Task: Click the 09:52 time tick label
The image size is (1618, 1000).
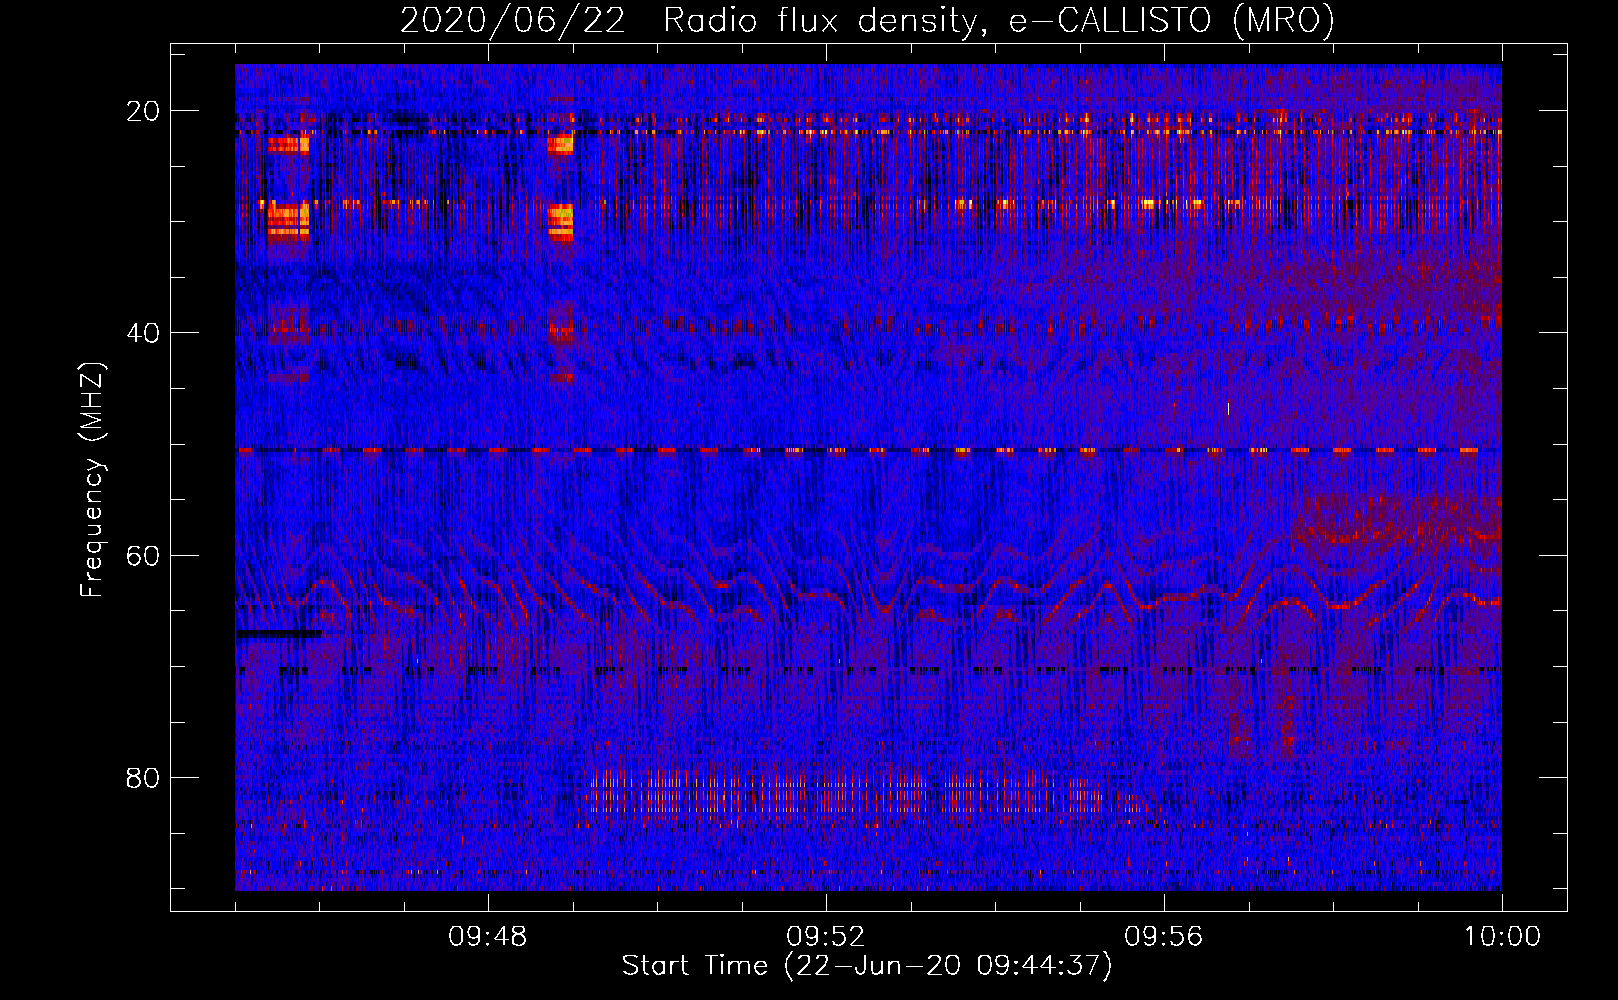Action: [825, 937]
